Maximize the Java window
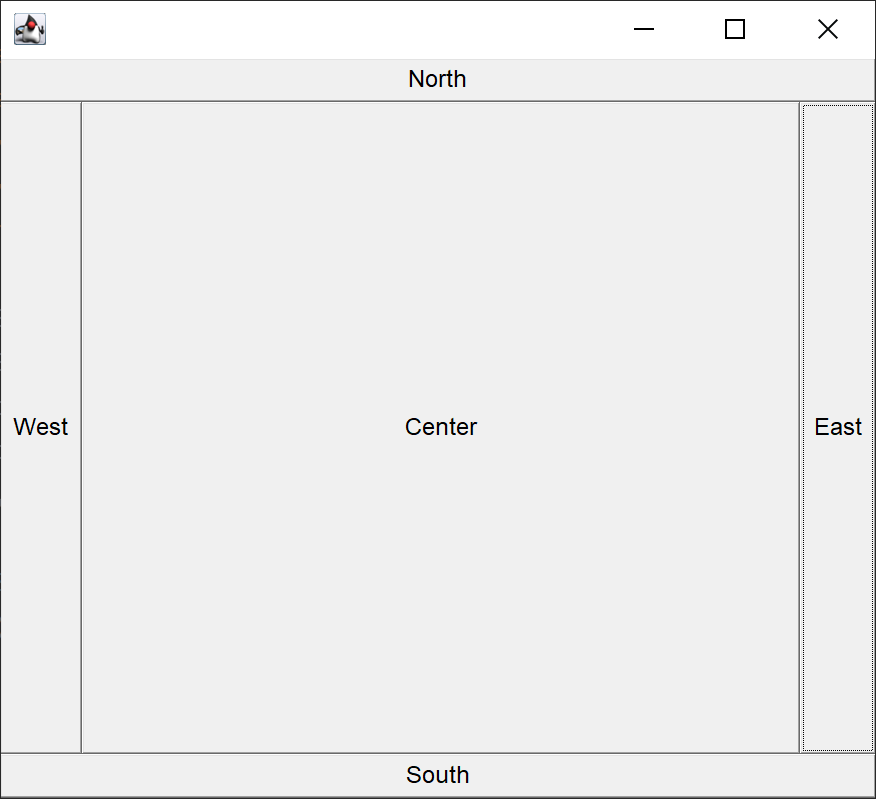Viewport: 876px width, 799px height. [x=735, y=30]
